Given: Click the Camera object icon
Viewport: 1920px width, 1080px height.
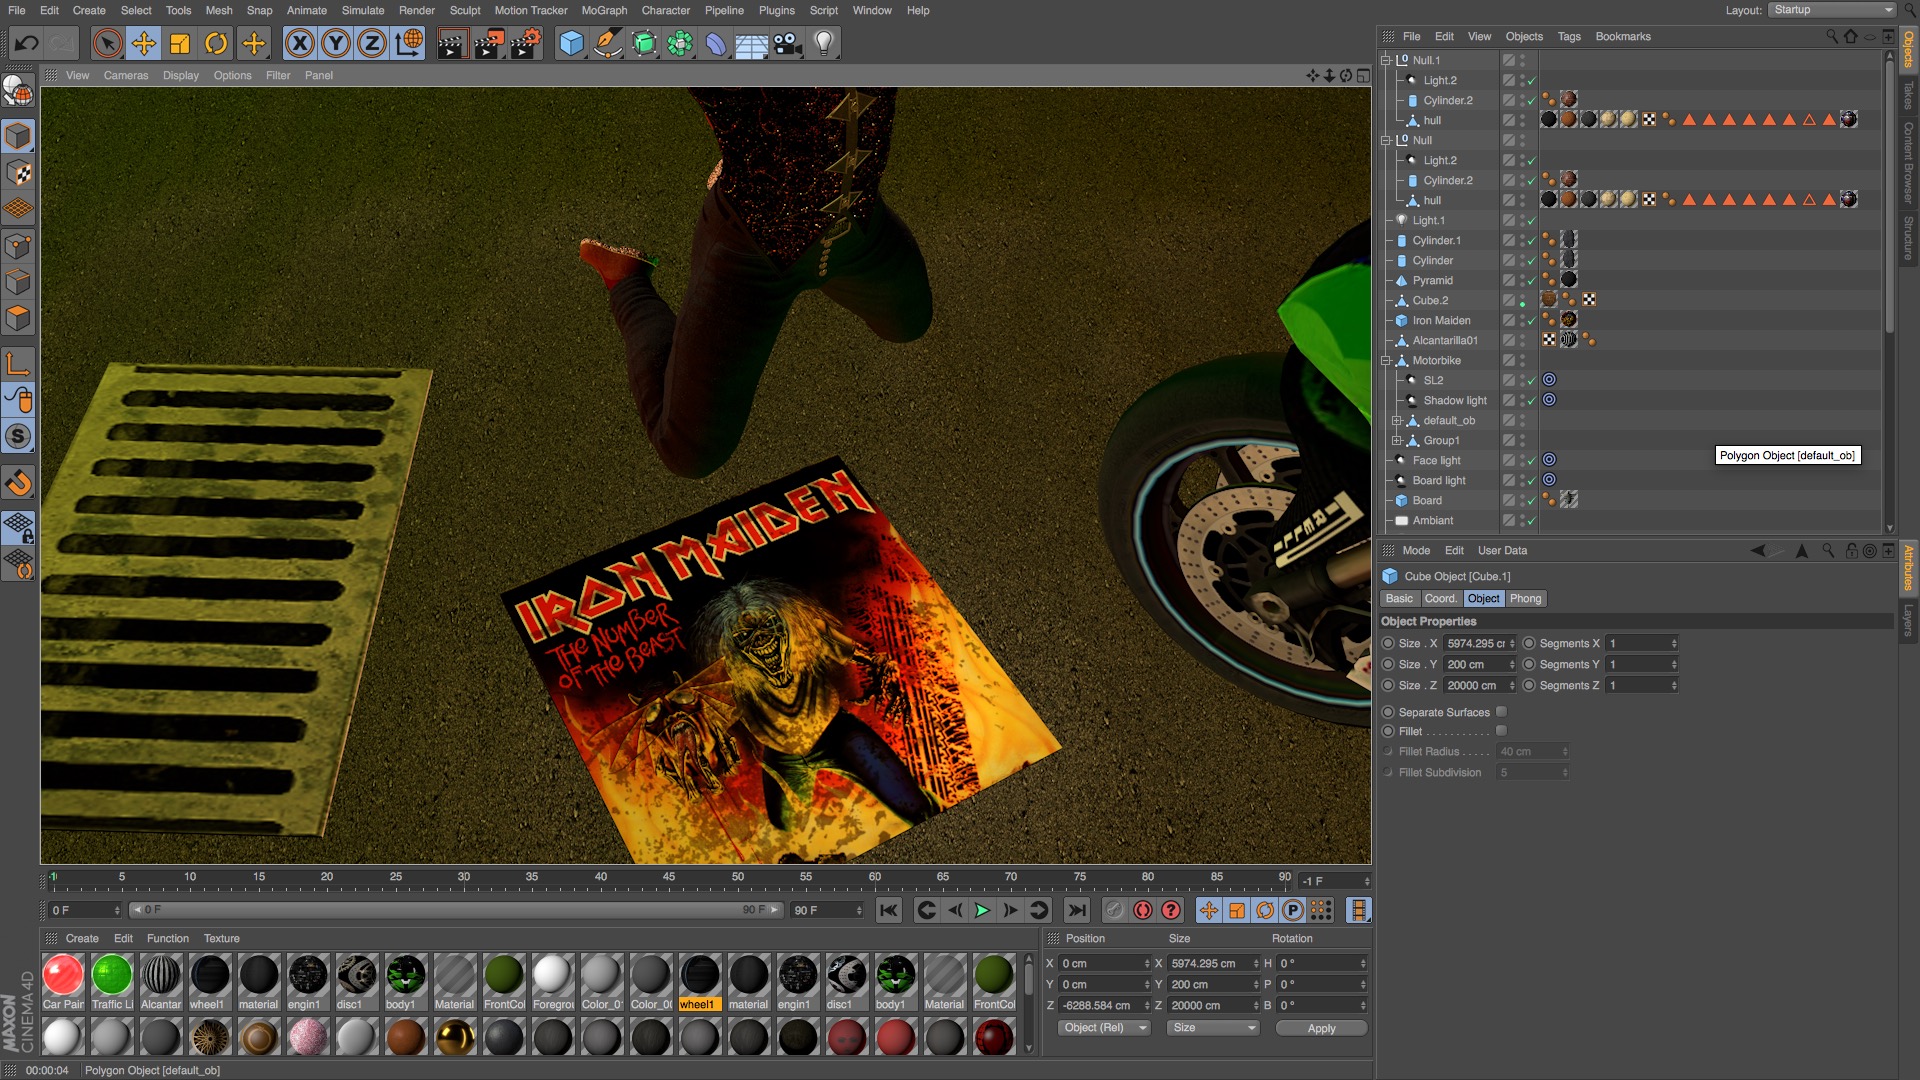Looking at the screenshot, I should (x=788, y=43).
